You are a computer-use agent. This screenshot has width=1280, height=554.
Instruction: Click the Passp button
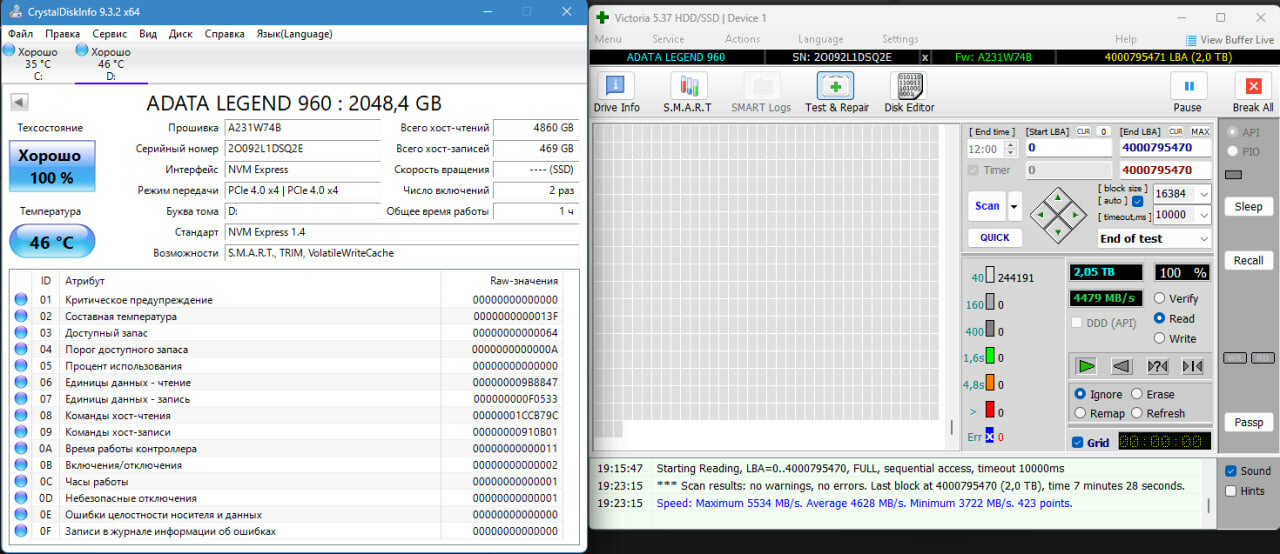pyautogui.click(x=1248, y=422)
